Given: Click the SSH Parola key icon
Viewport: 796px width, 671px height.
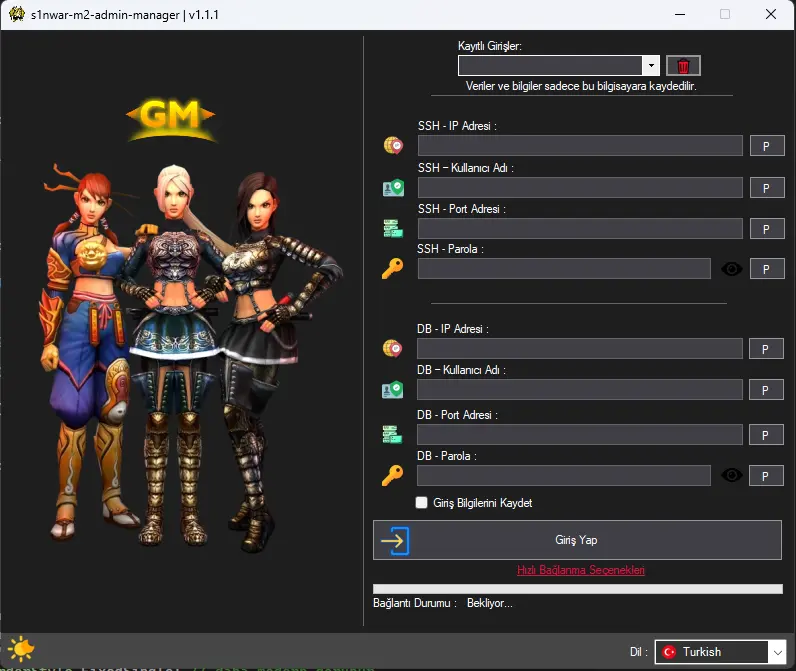Looking at the screenshot, I should pos(392,268).
